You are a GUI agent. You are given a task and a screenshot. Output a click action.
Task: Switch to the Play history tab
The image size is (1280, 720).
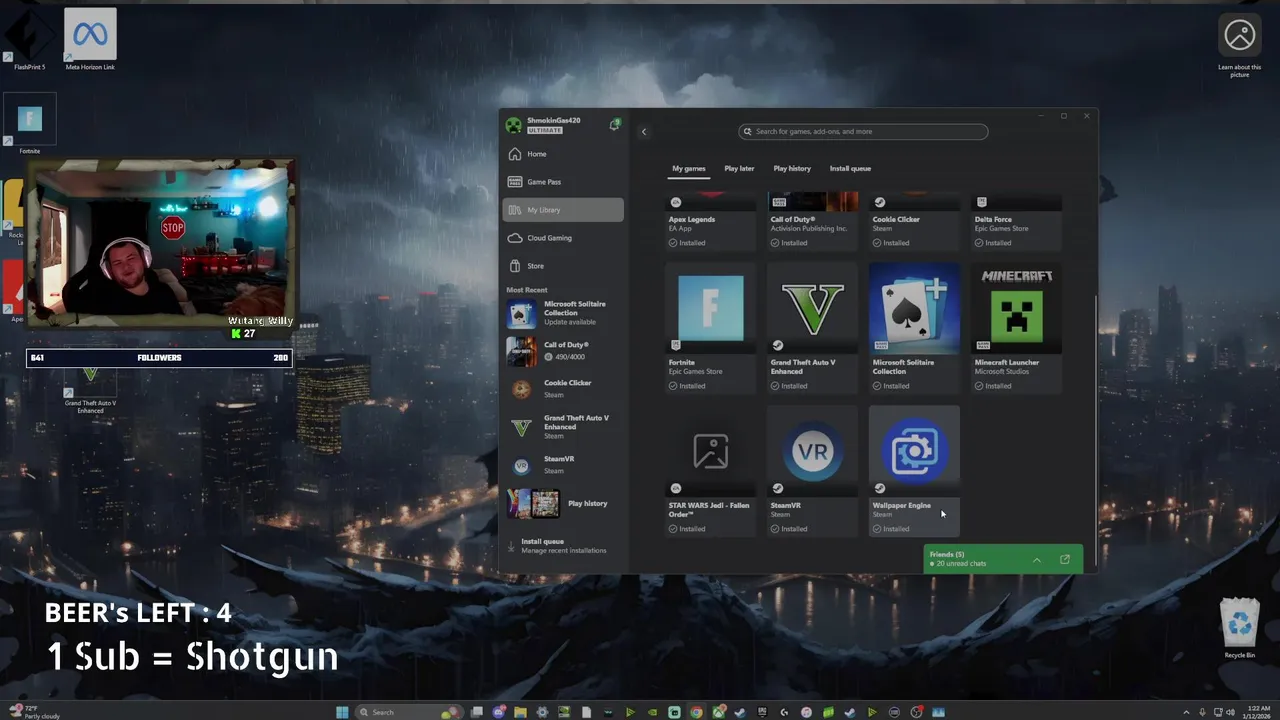coord(792,169)
